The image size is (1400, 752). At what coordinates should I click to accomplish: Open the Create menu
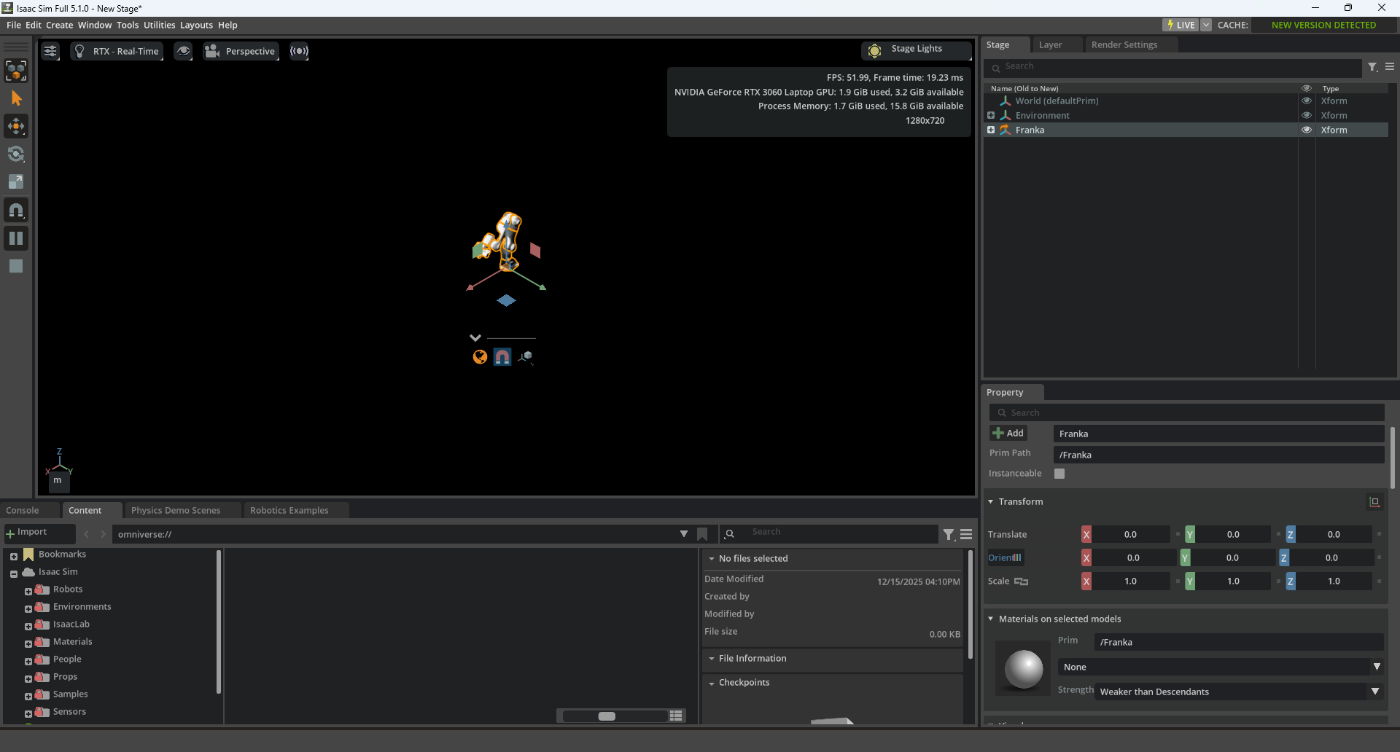coord(59,25)
